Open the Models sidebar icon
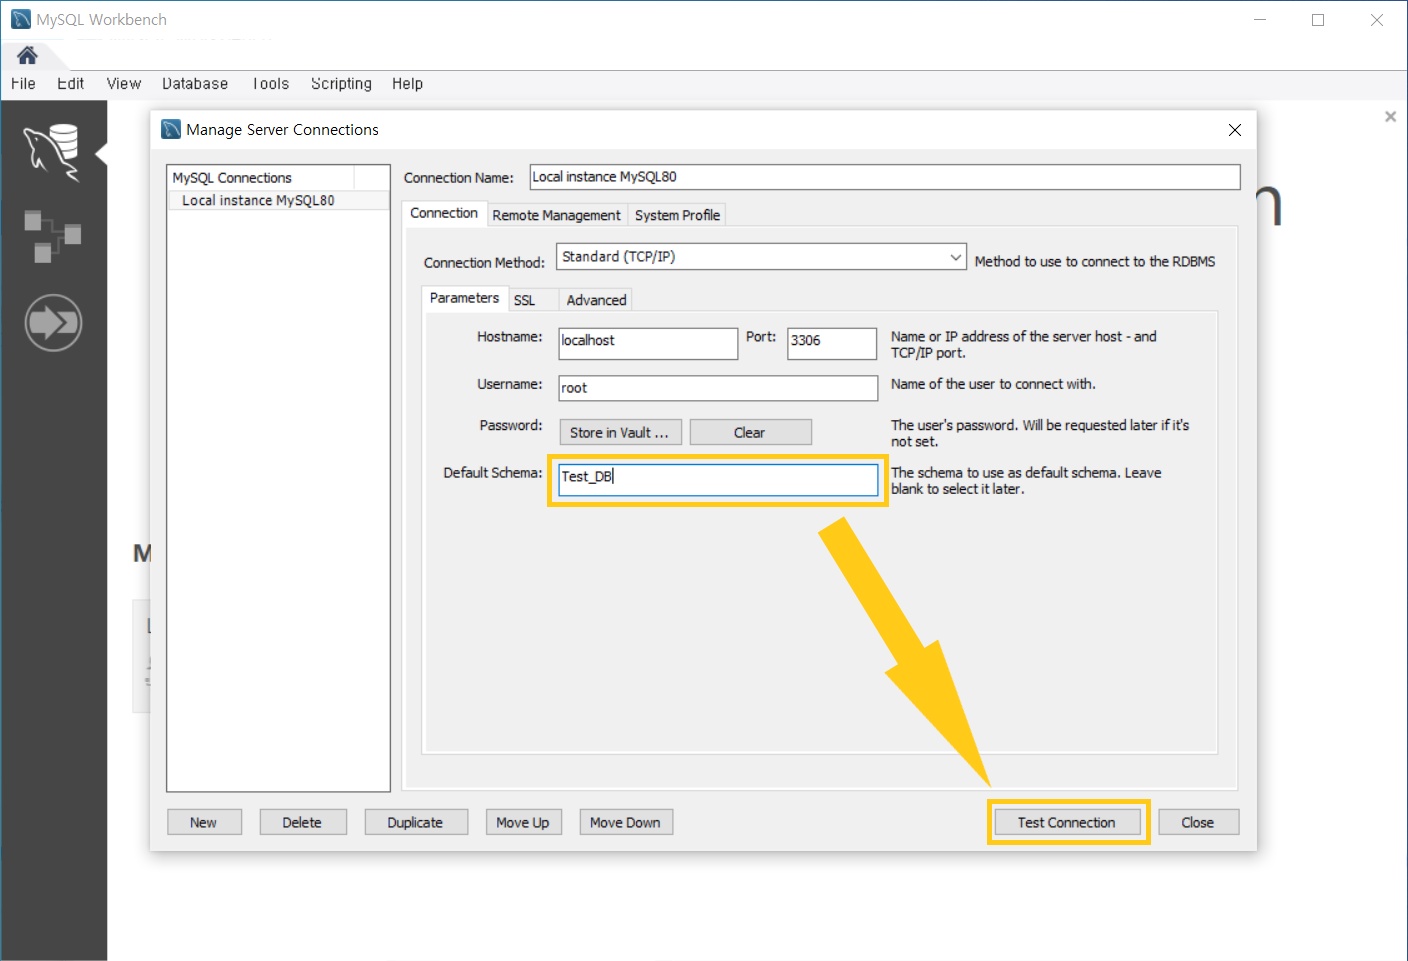 pos(52,236)
